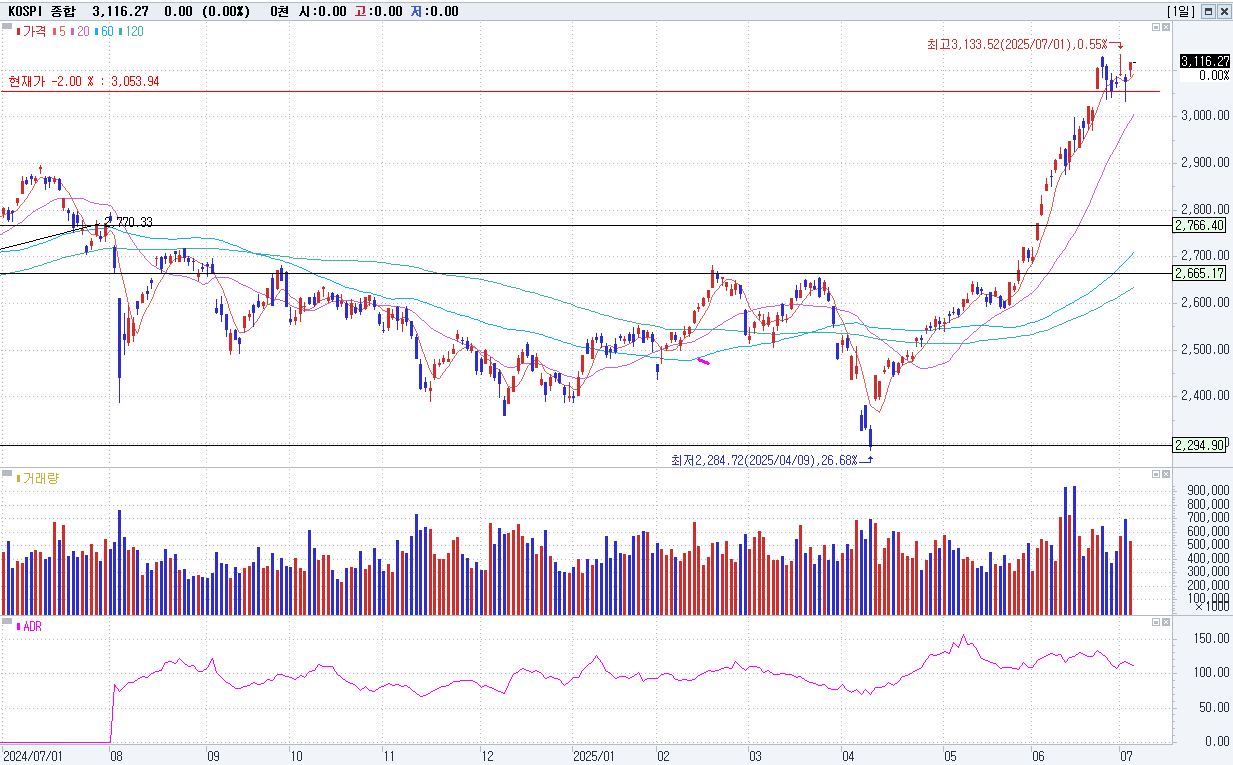Click the 2,500.00 price axis label
Image resolution: width=1233 pixels, height=765 pixels.
(x=1205, y=350)
